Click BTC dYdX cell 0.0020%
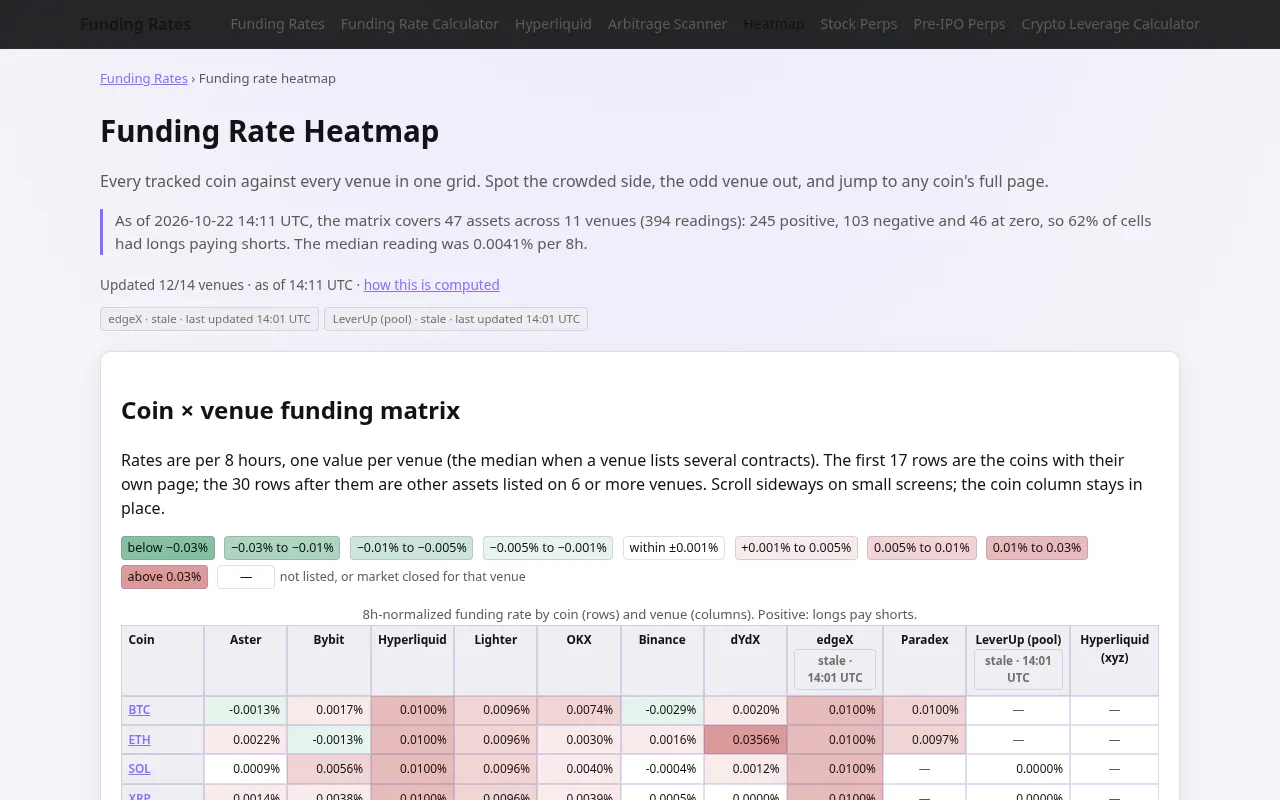Image resolution: width=1280 pixels, height=800 pixels. click(745, 710)
